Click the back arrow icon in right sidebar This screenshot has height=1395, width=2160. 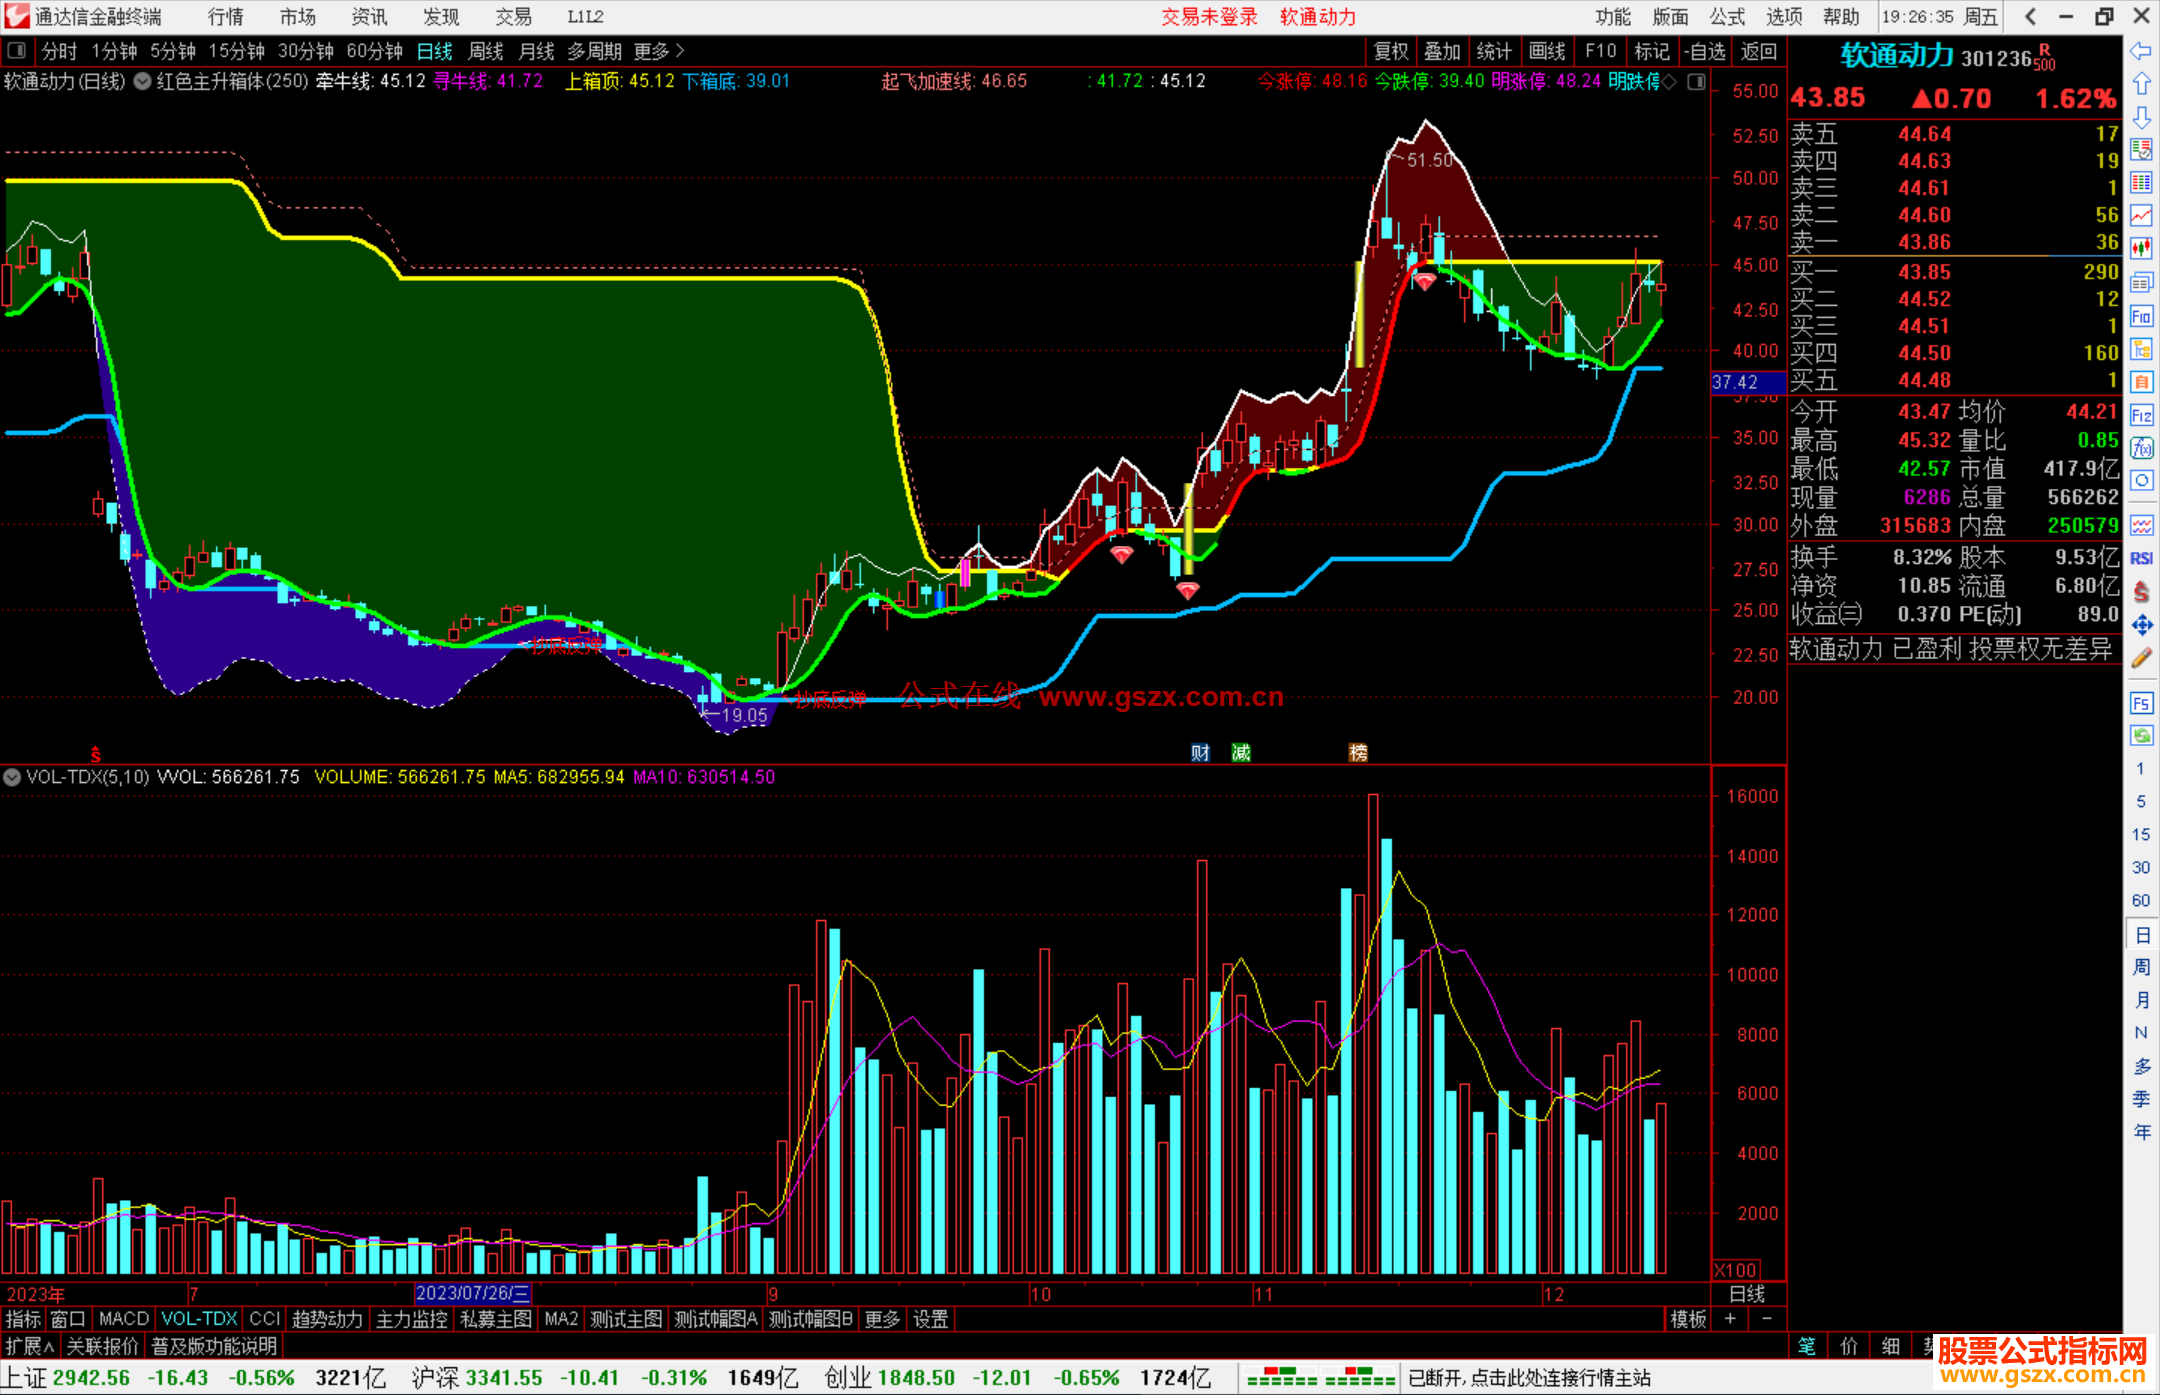tap(2141, 51)
